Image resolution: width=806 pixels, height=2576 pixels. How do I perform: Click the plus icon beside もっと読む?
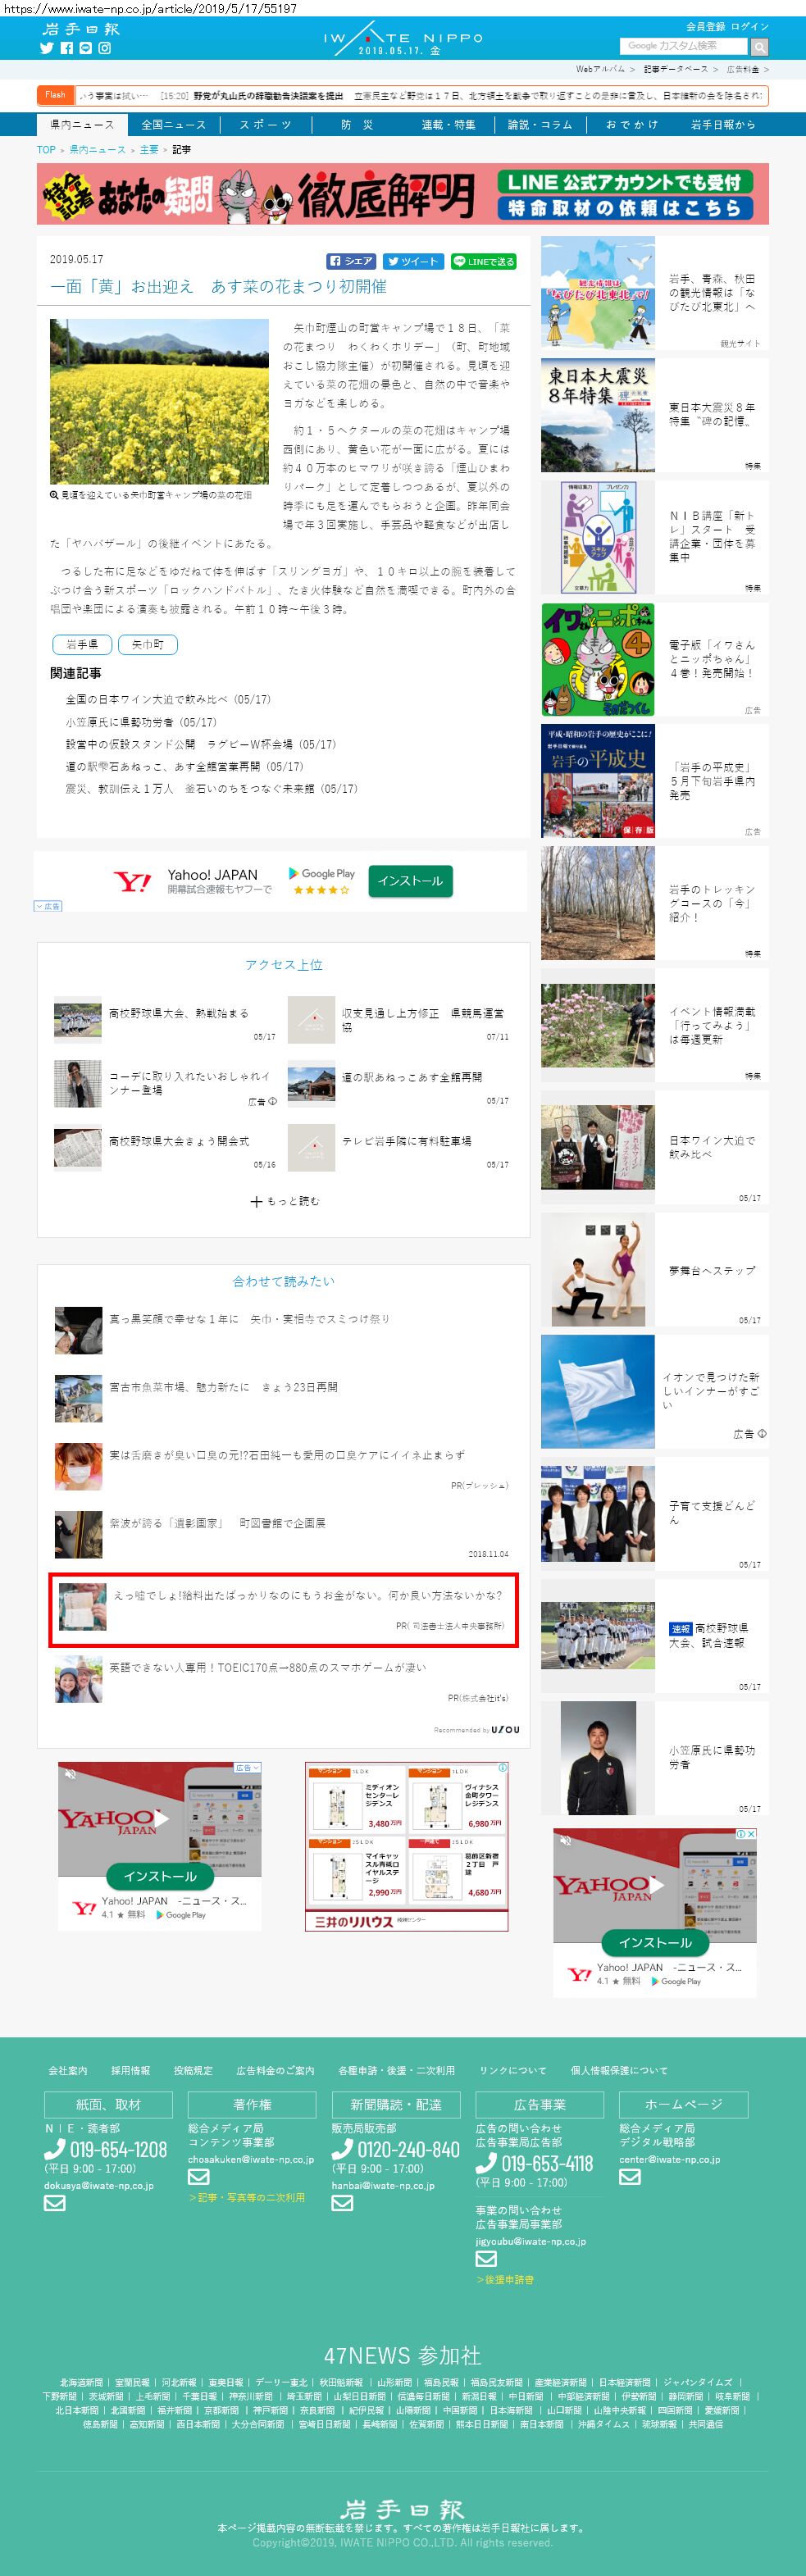tap(256, 1201)
